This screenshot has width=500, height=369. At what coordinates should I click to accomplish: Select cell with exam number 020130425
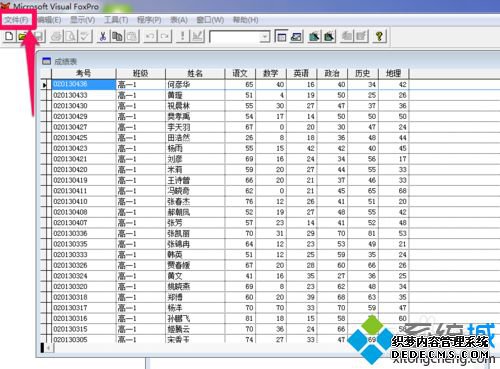[84, 138]
